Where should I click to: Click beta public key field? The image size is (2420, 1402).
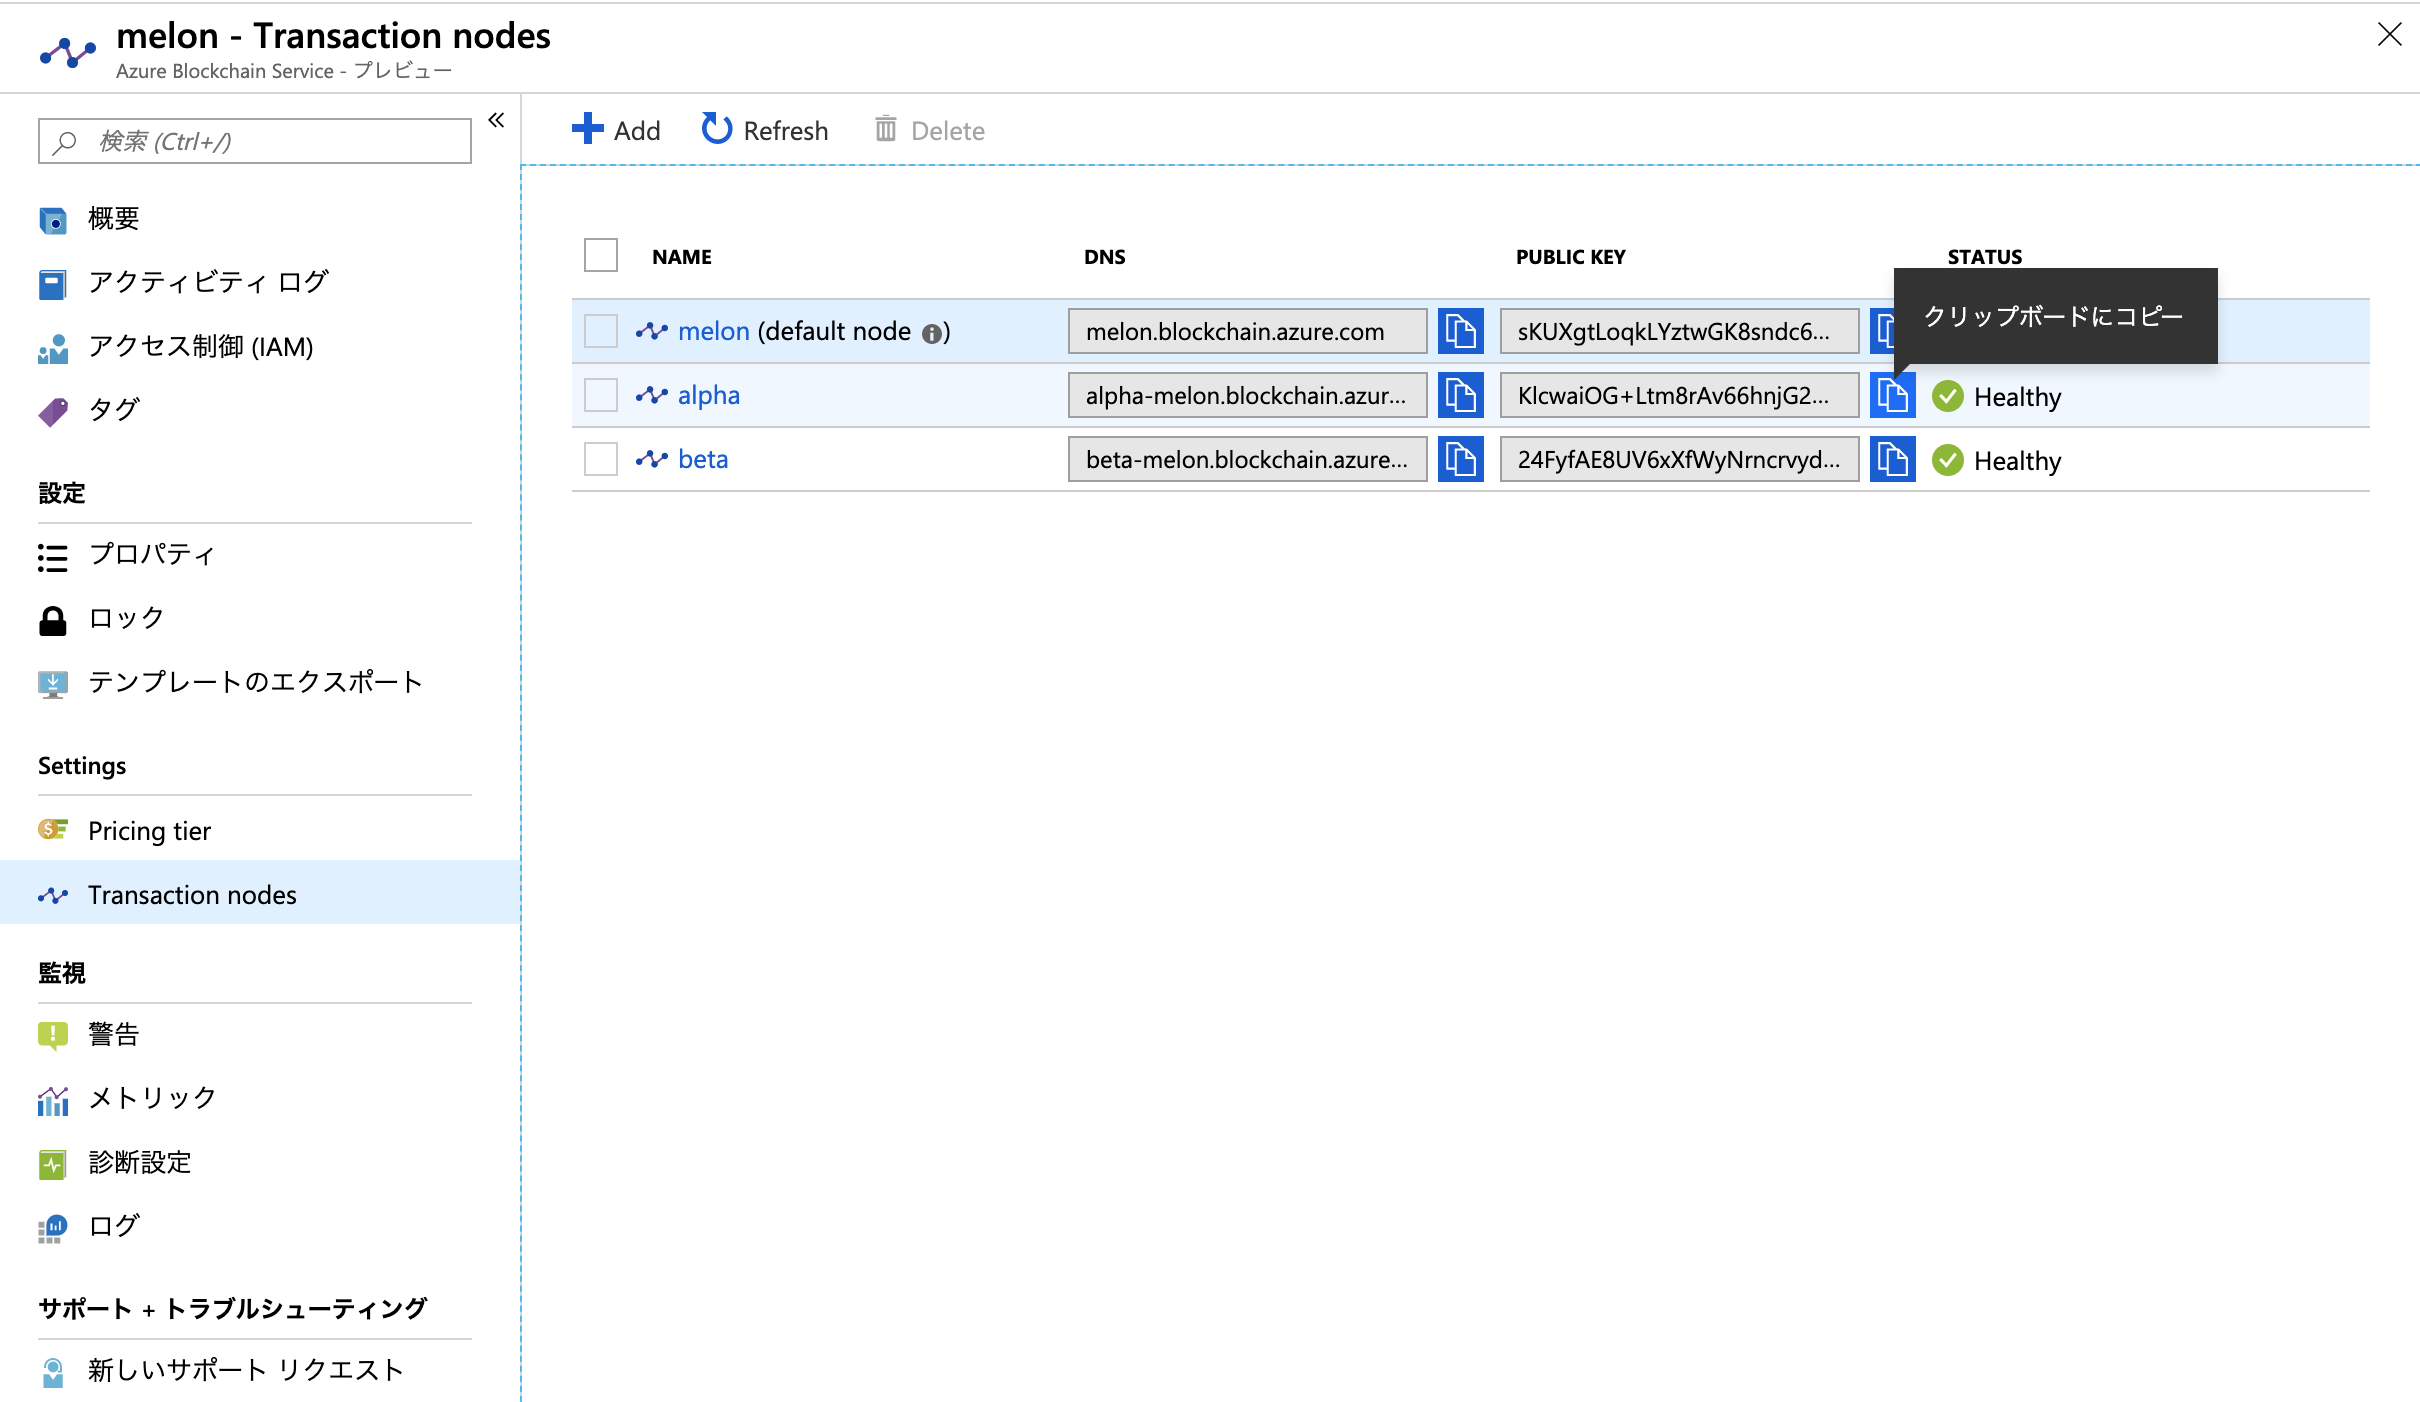tap(1679, 459)
